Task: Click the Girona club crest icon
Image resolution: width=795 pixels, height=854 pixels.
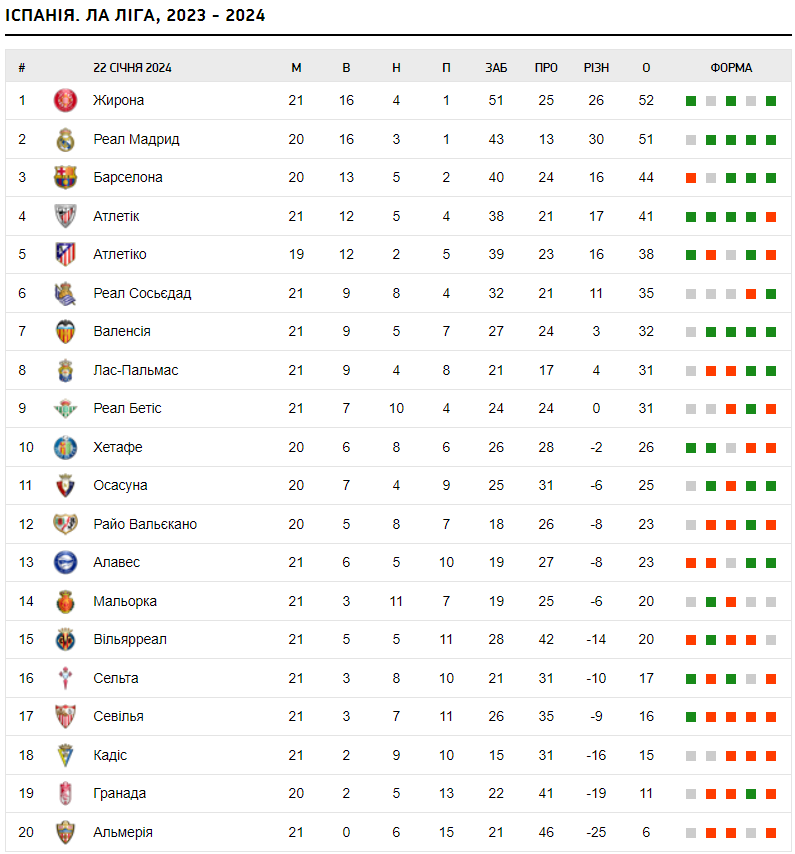Action: (65, 100)
